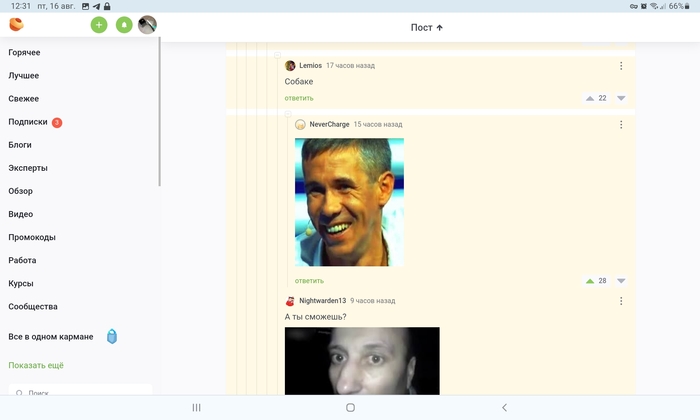
Task: Open NeverCharge username link
Action: point(329,125)
